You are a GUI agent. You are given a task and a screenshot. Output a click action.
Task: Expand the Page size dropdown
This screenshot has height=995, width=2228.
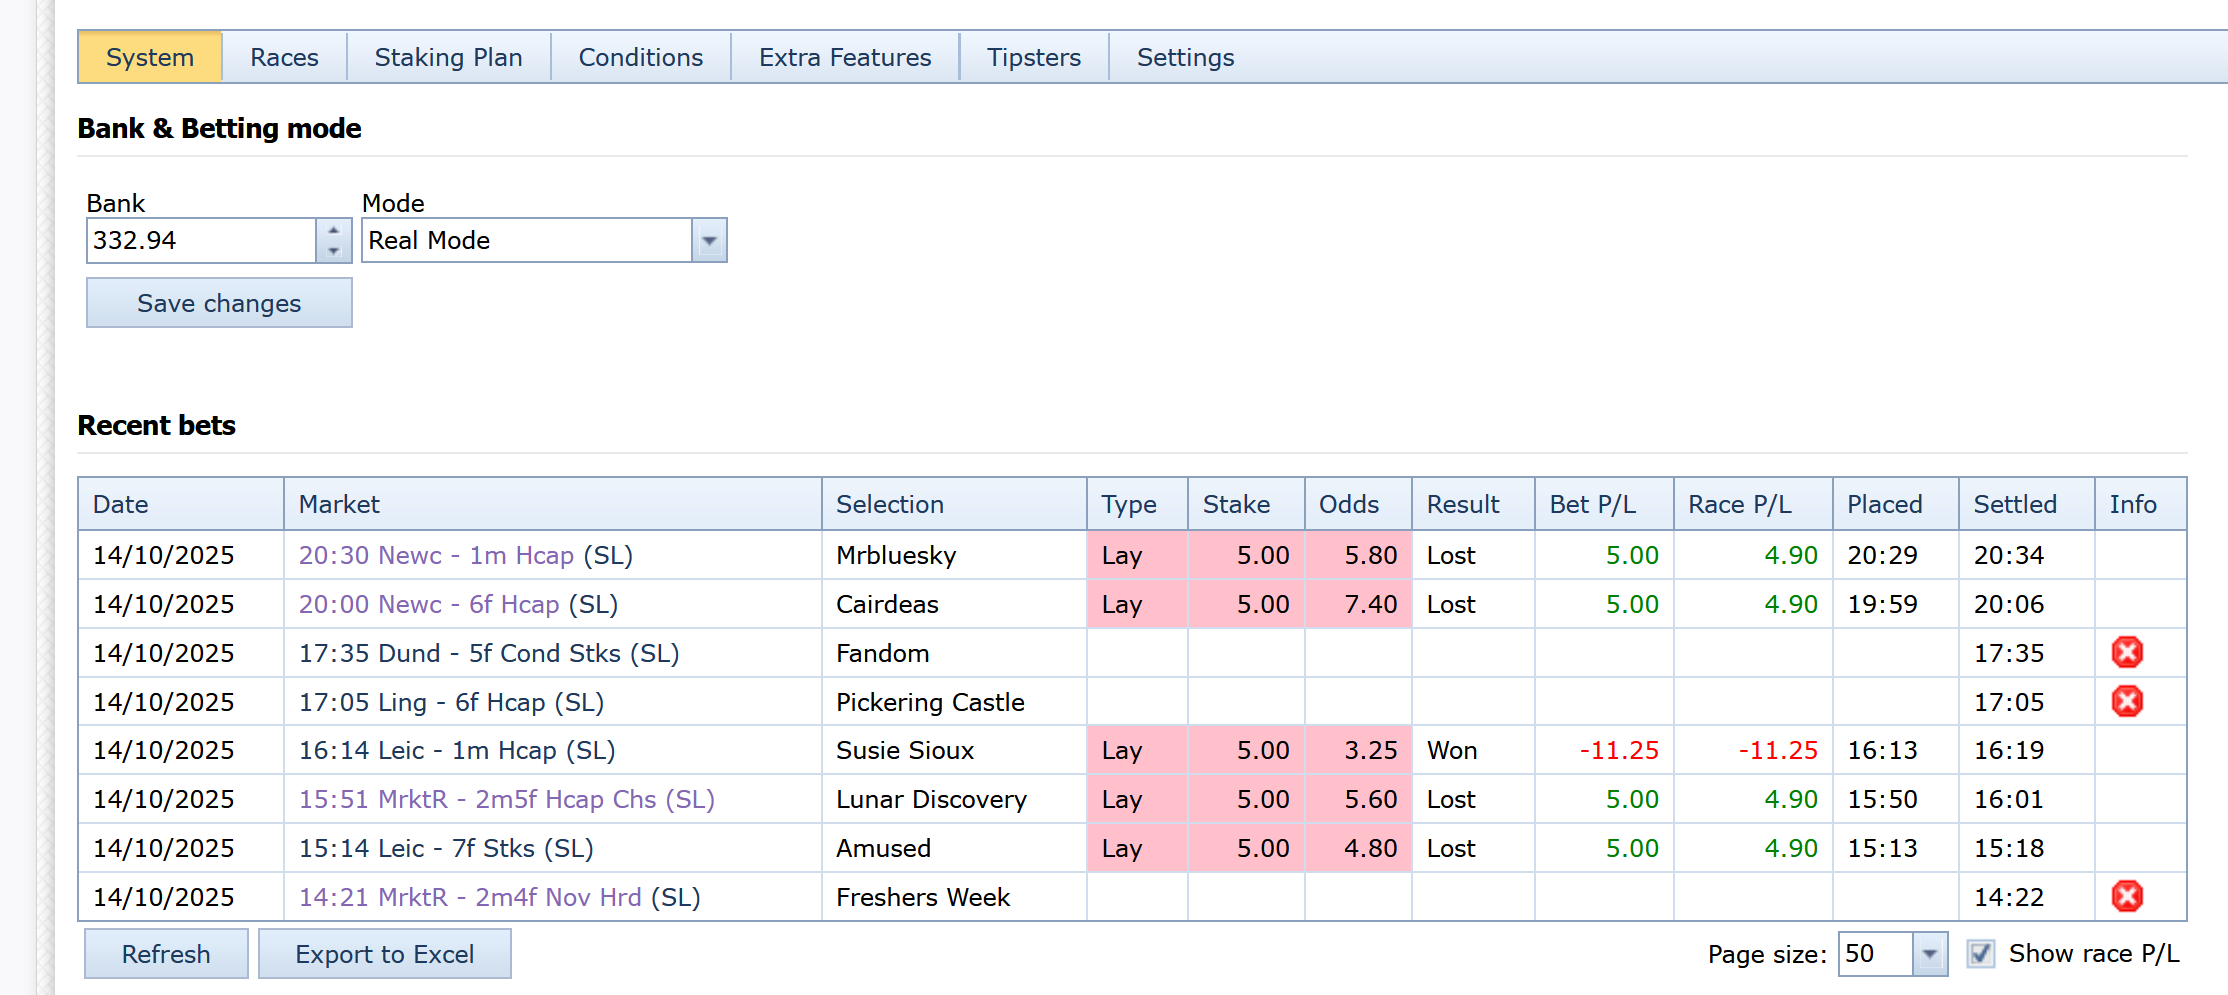pos(1930,954)
